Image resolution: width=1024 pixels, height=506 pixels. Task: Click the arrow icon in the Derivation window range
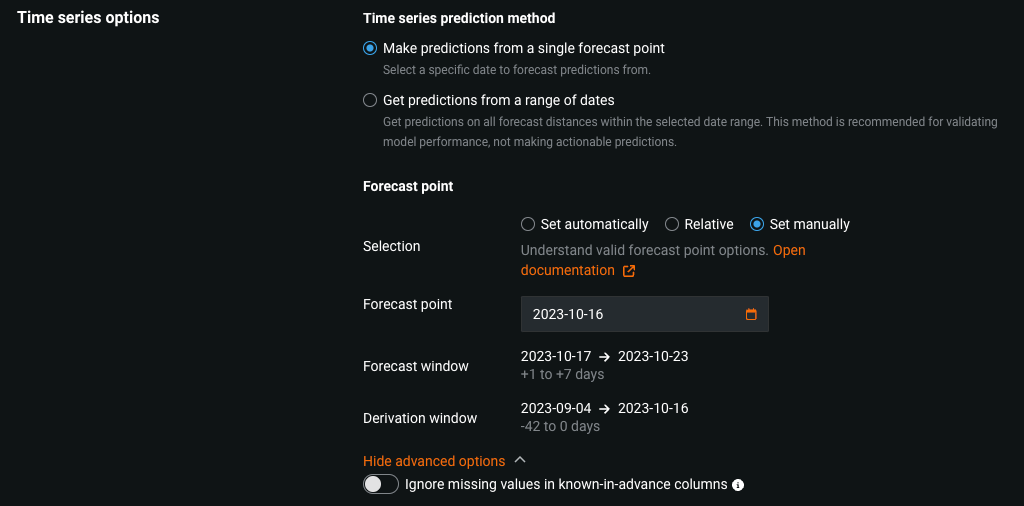[605, 409]
